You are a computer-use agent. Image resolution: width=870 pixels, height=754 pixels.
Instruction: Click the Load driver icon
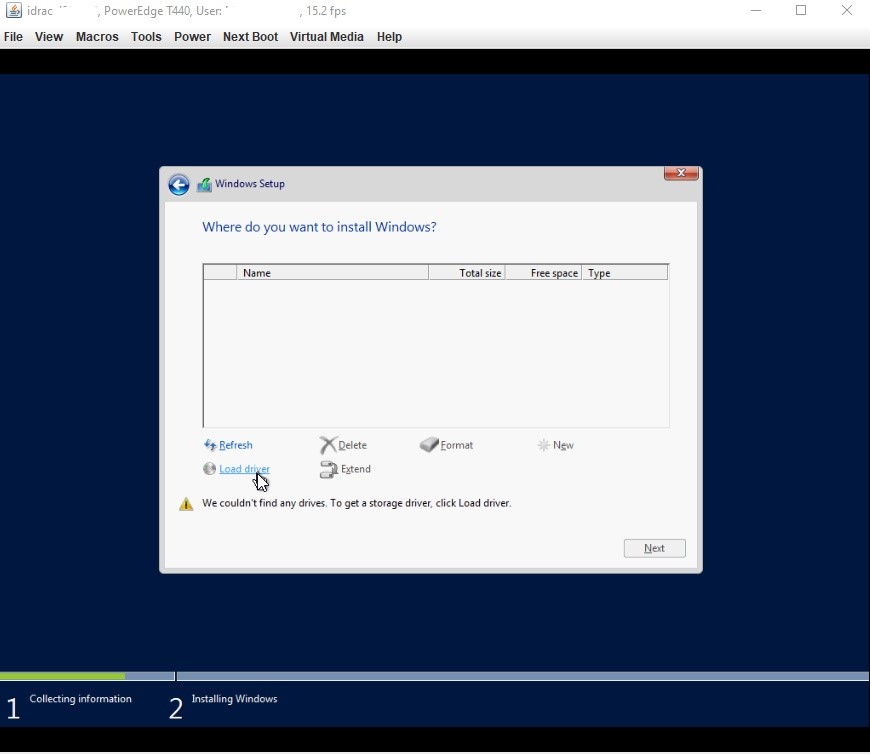pyautogui.click(x=211, y=469)
